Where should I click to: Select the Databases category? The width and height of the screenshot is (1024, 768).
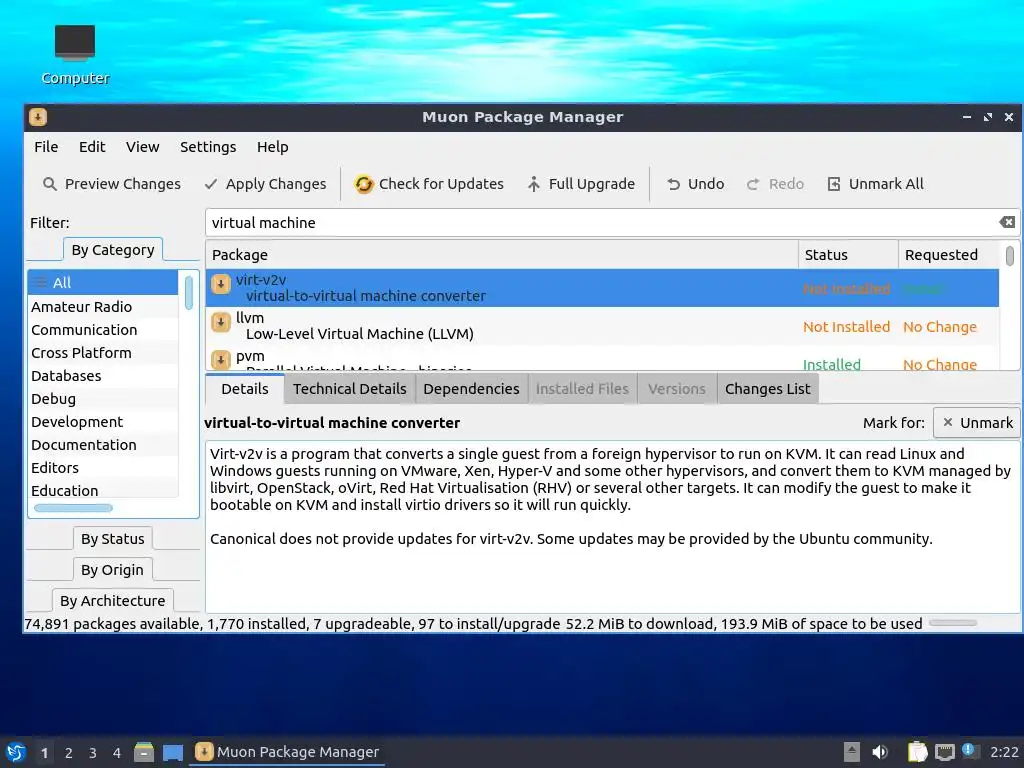pyautogui.click(x=103, y=376)
